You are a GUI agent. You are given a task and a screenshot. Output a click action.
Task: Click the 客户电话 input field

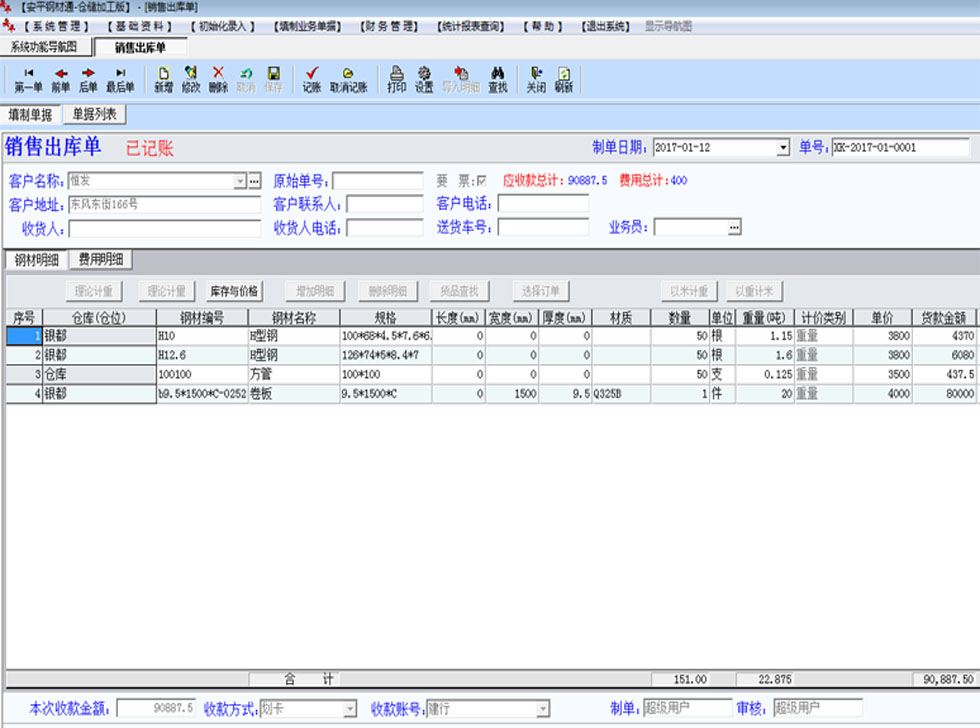[x=543, y=204]
